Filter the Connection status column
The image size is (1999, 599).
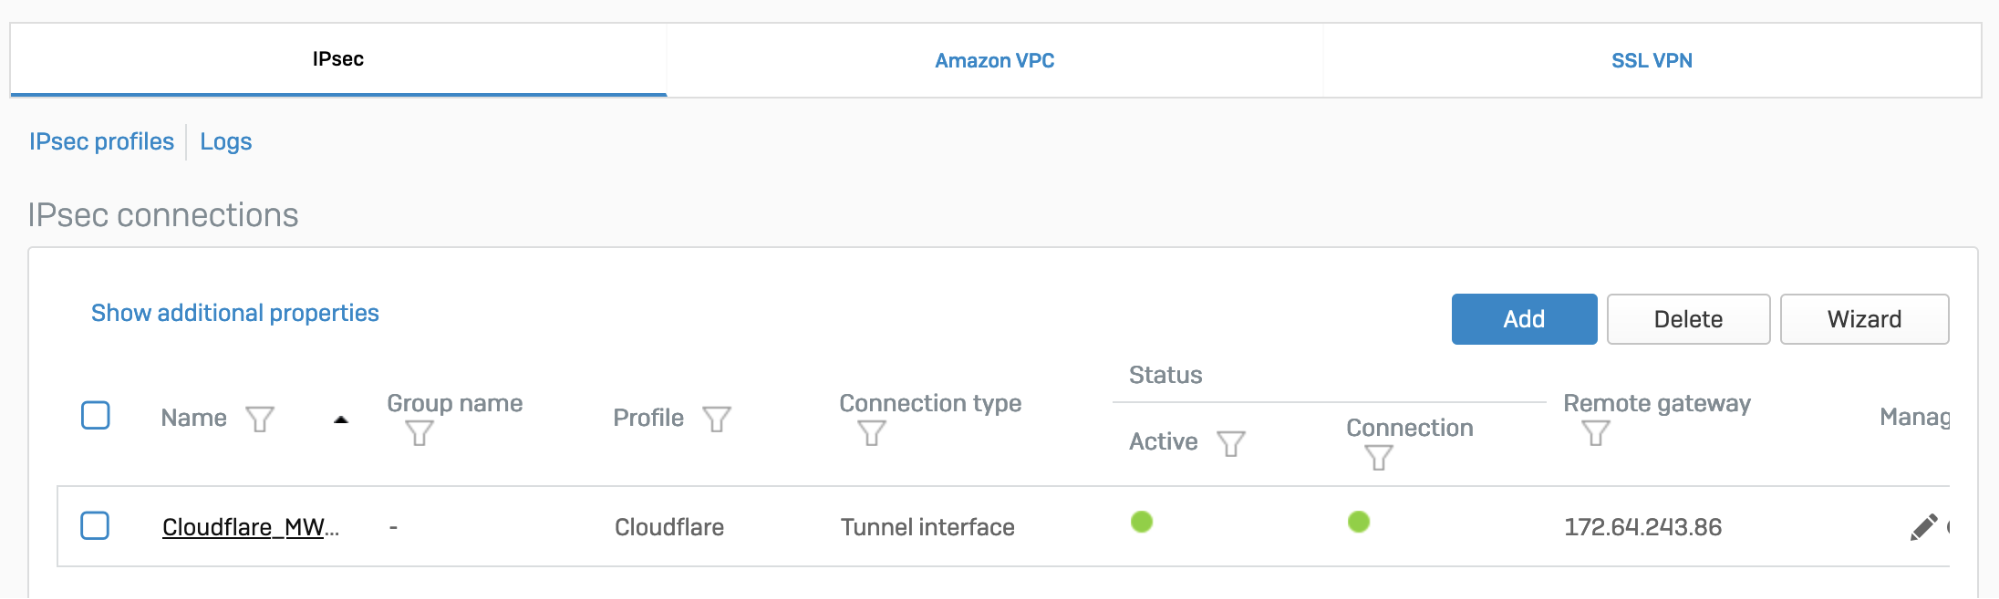(x=1379, y=456)
